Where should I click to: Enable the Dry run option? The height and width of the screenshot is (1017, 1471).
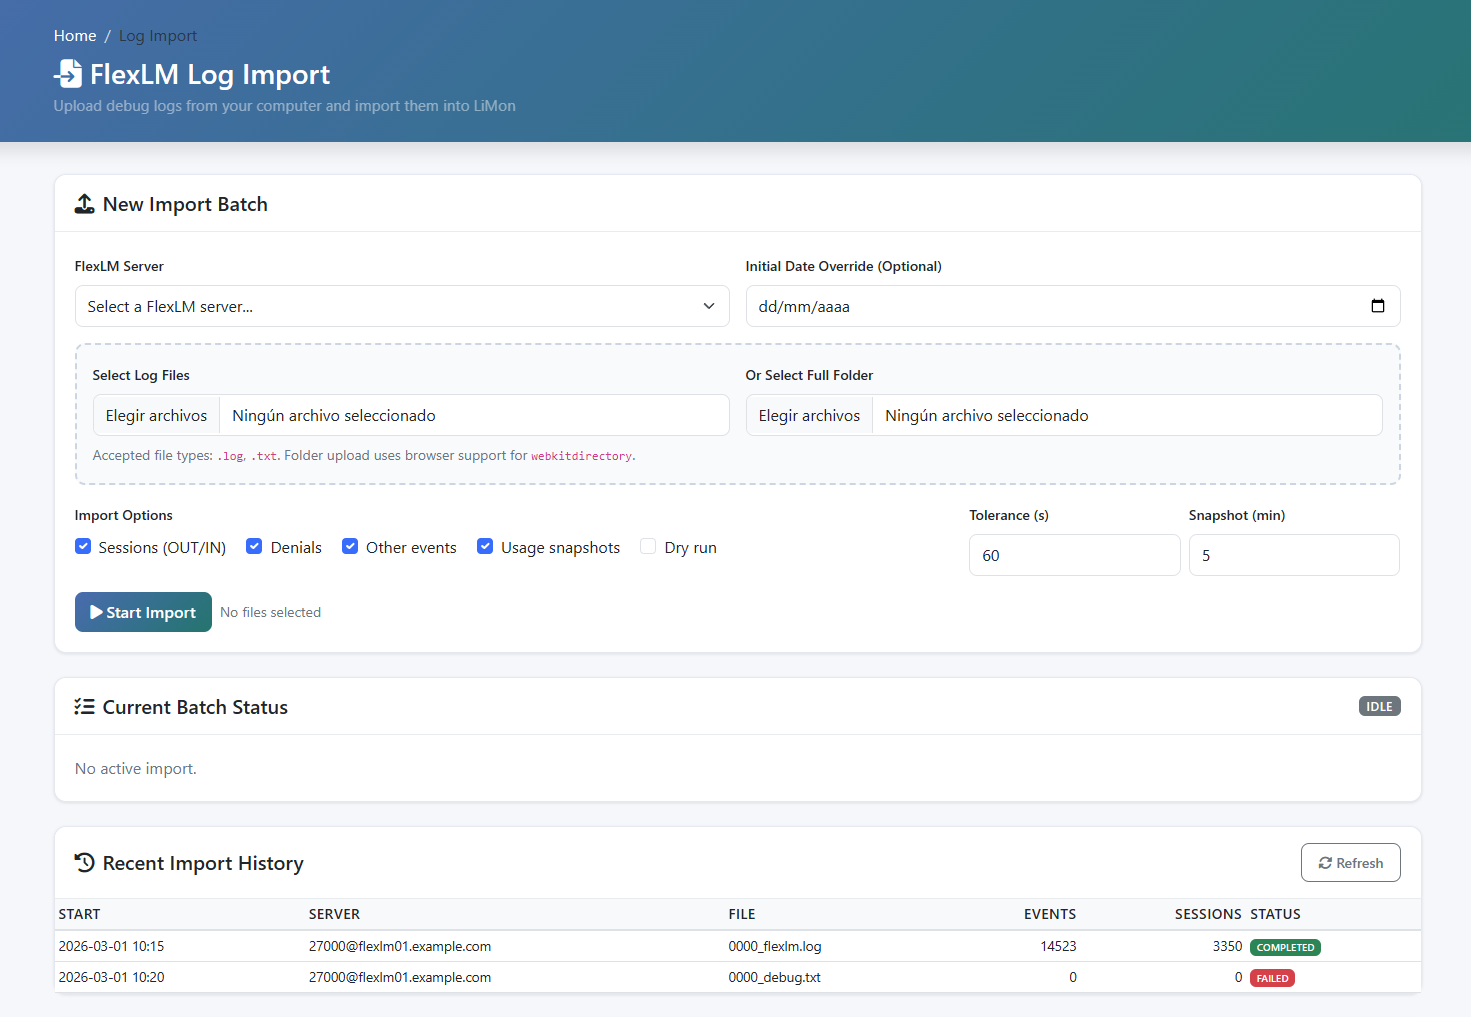[x=647, y=546]
